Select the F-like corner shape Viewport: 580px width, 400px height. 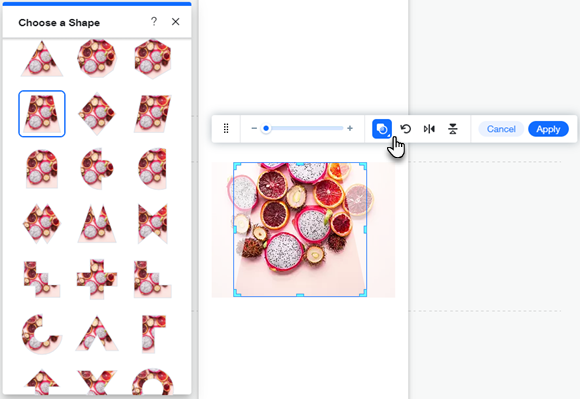point(154,334)
